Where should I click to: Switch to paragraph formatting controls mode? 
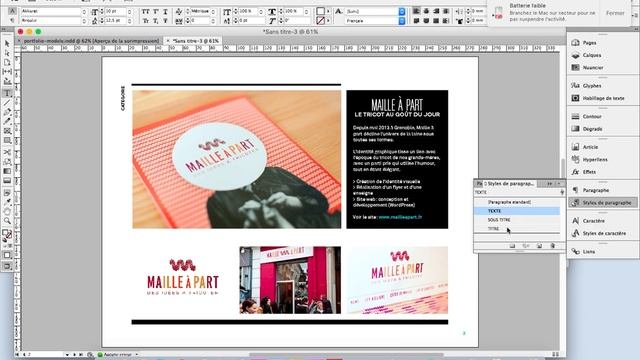click(12, 20)
